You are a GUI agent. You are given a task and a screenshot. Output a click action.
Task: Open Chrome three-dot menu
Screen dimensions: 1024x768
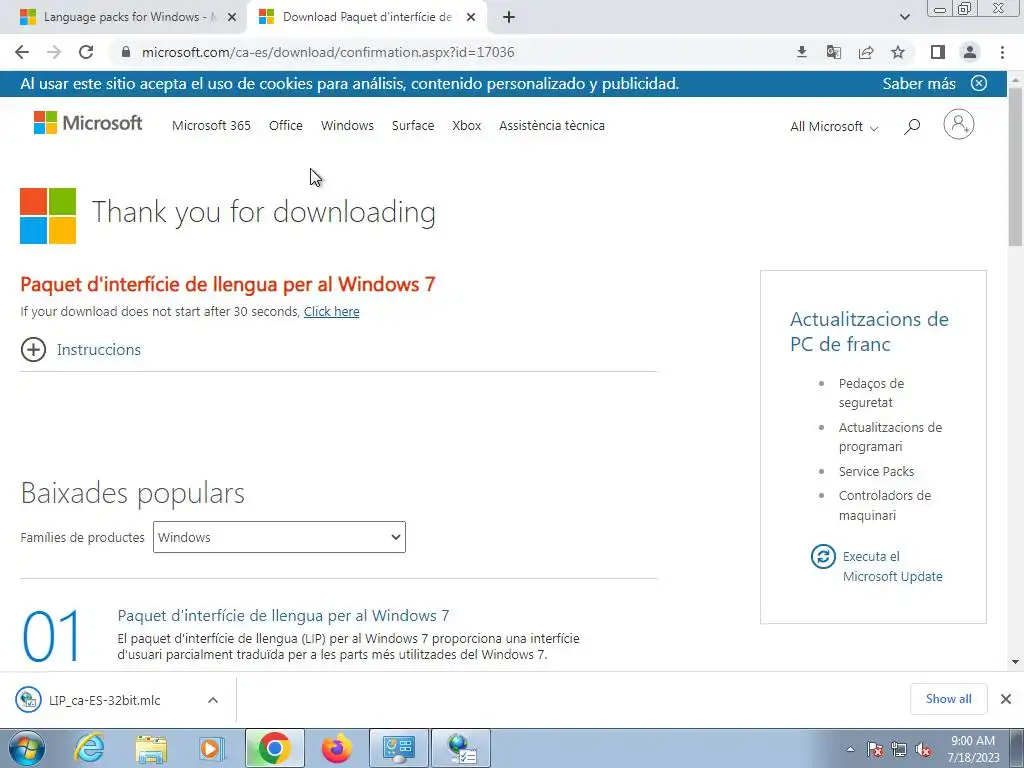click(x=1002, y=52)
